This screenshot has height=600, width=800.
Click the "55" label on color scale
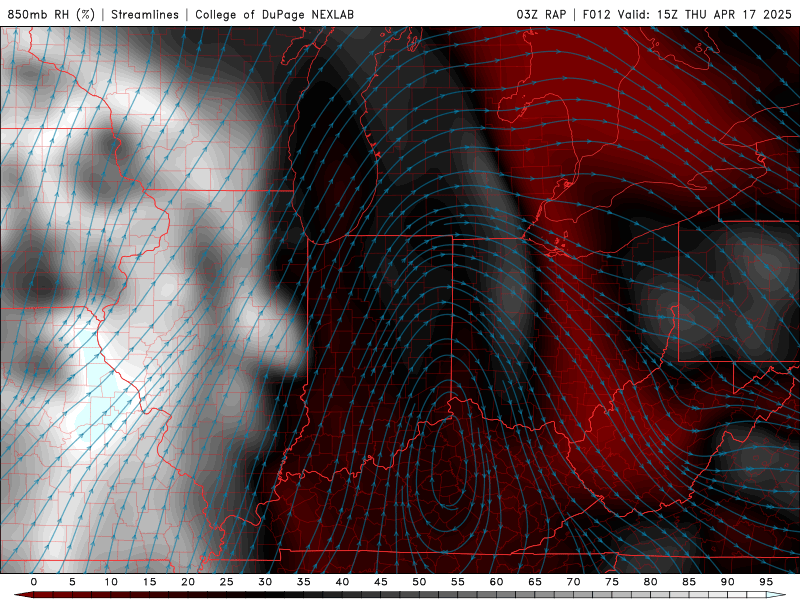coord(458,582)
